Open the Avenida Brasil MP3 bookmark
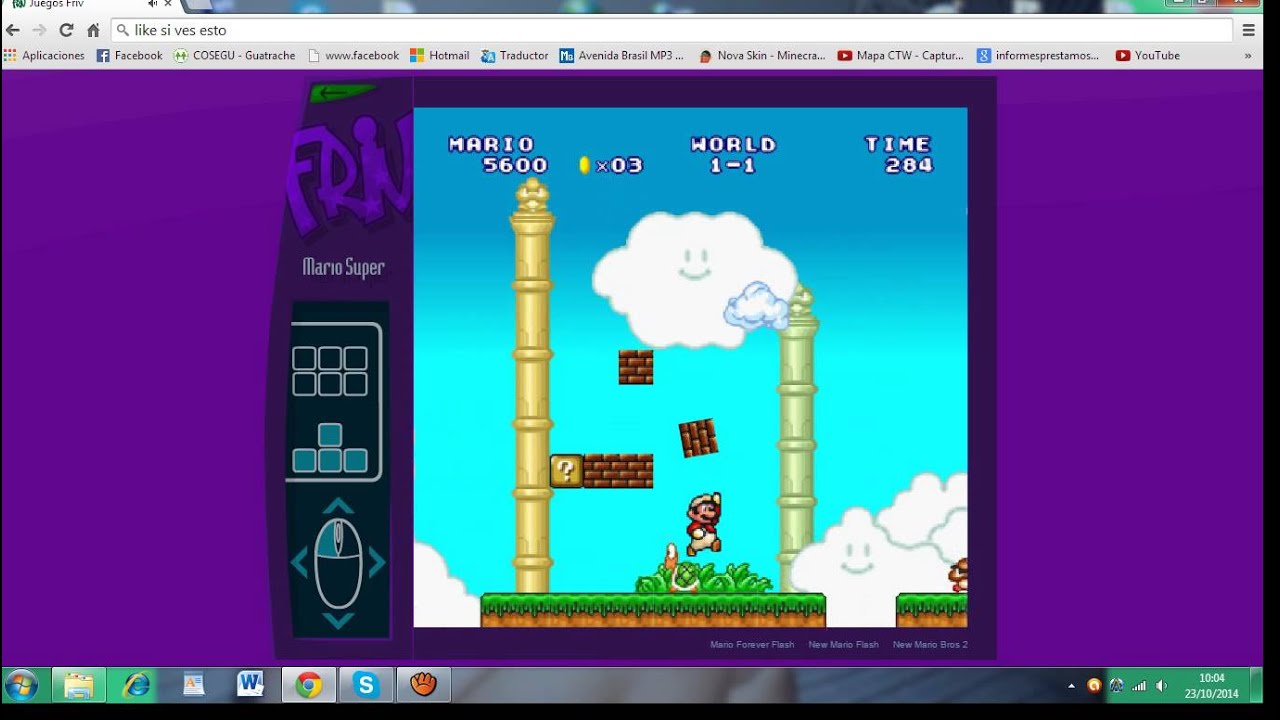 tap(622, 56)
